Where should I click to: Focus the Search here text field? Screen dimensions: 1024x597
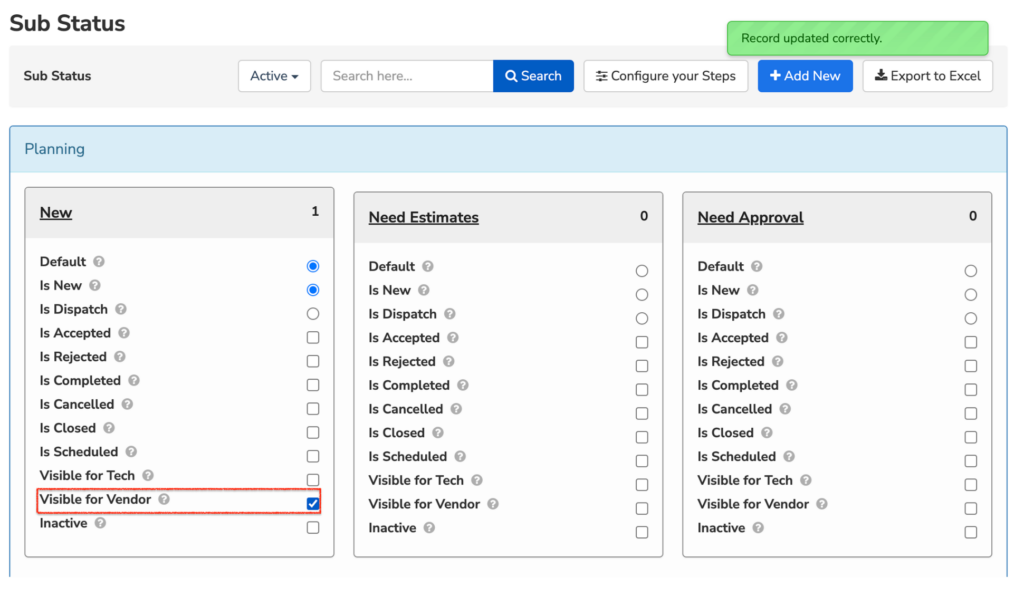407,76
